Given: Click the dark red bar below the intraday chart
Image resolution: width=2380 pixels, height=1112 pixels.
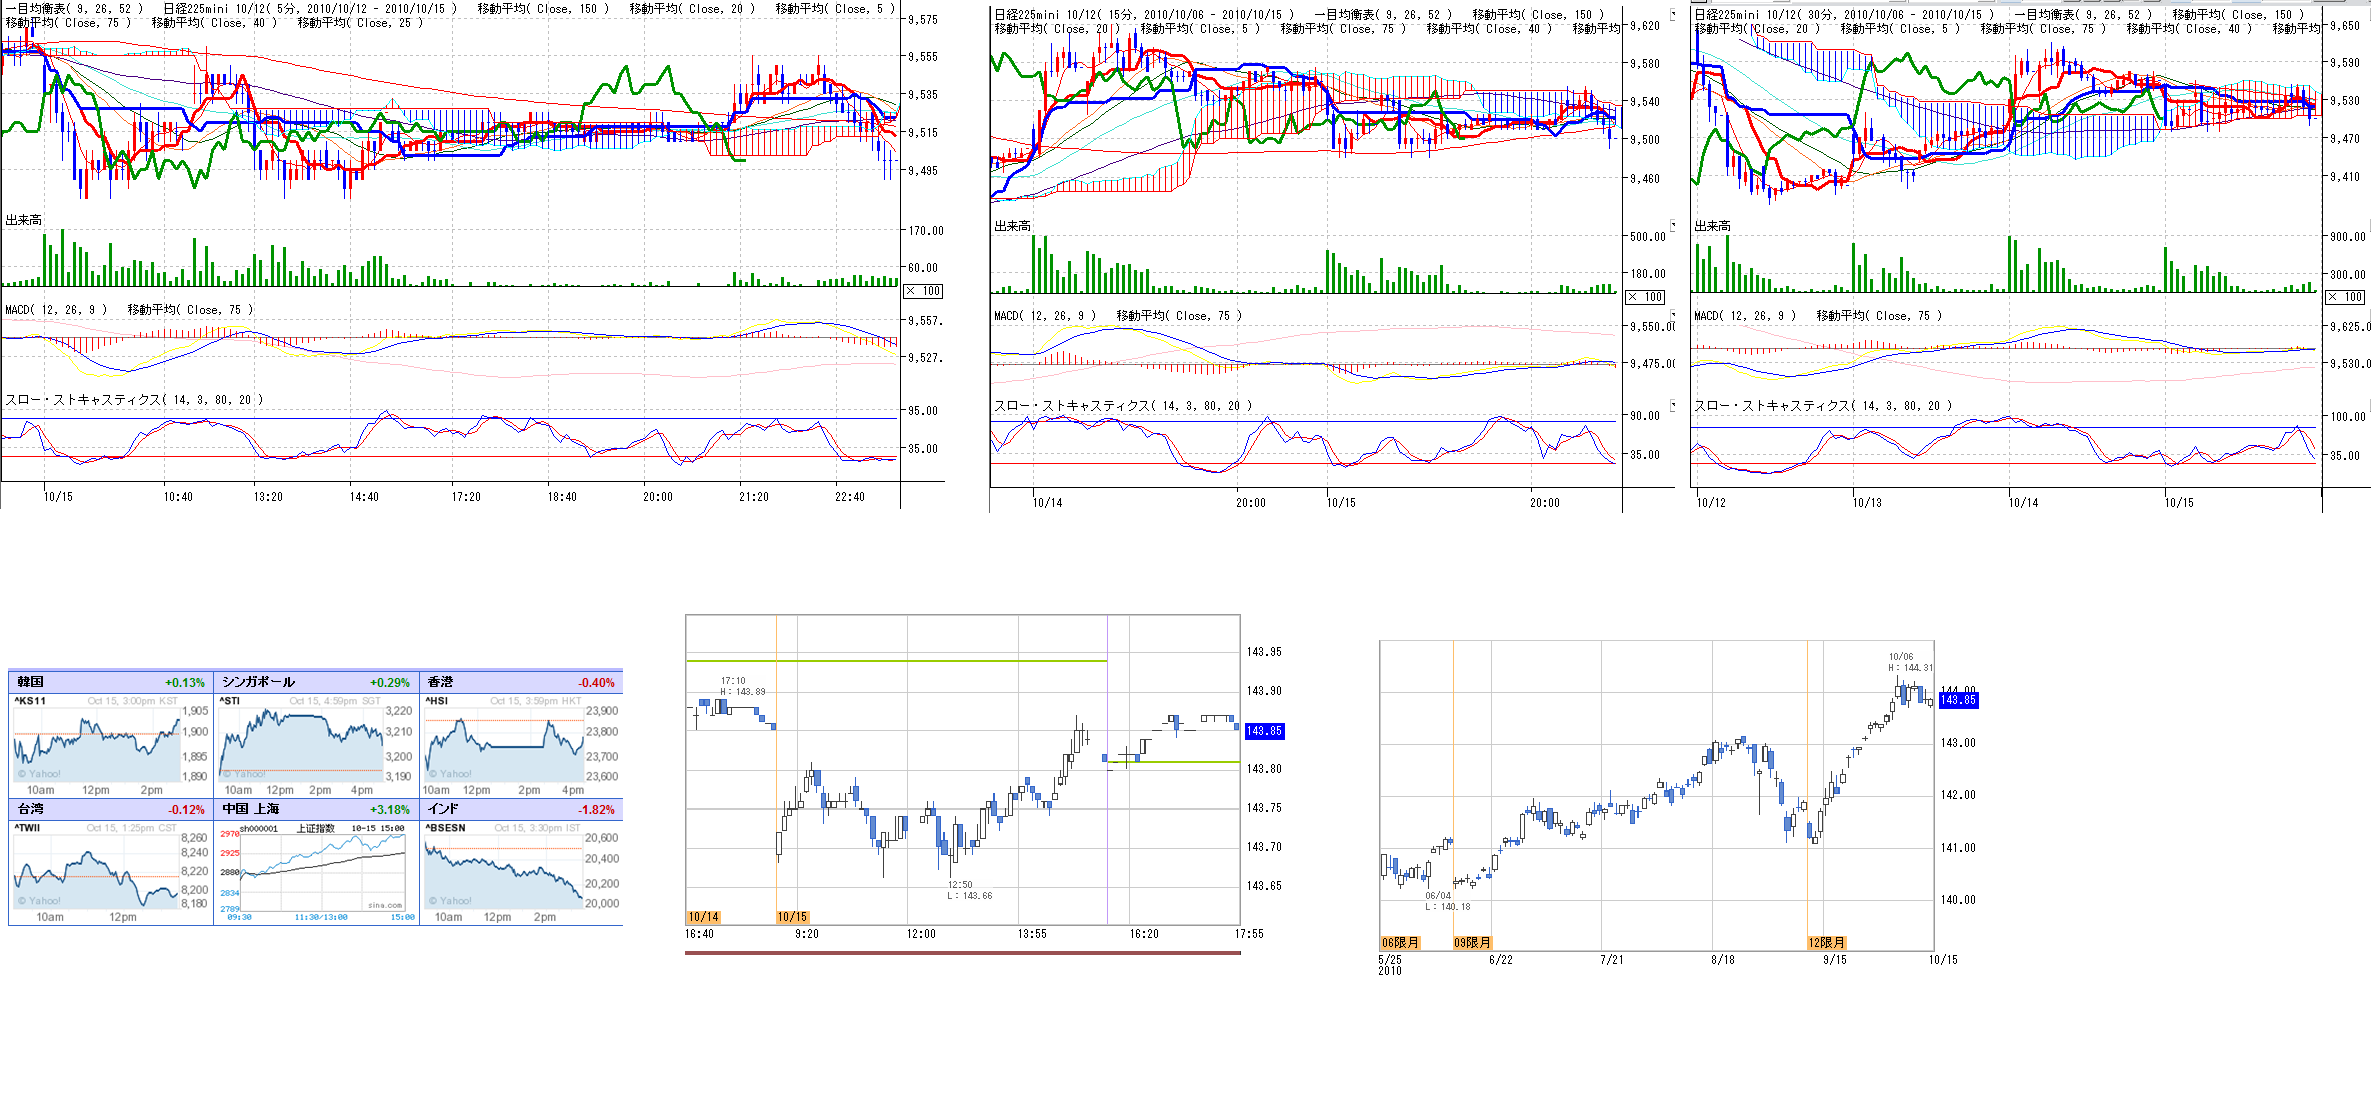Looking at the screenshot, I should click(962, 953).
